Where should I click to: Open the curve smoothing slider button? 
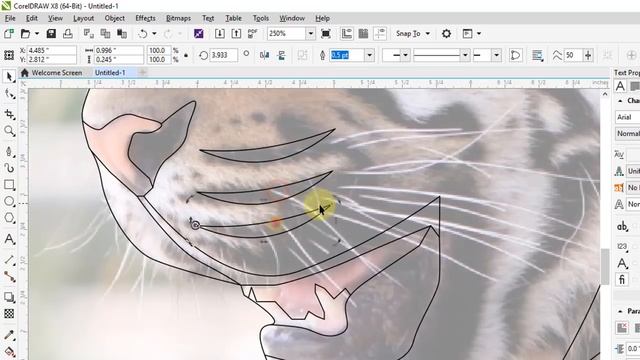(x=588, y=55)
